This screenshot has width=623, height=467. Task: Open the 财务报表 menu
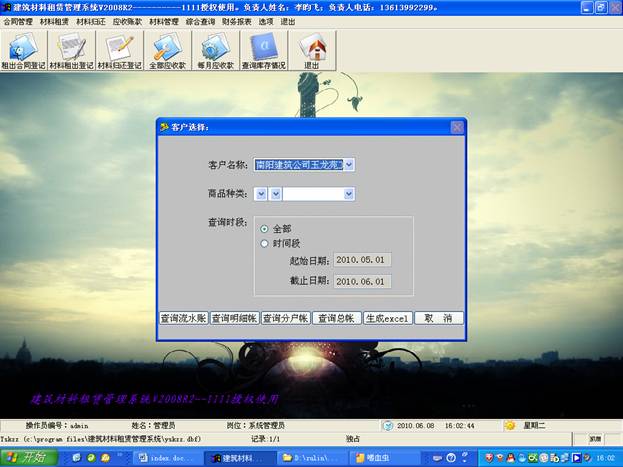tap(238, 20)
